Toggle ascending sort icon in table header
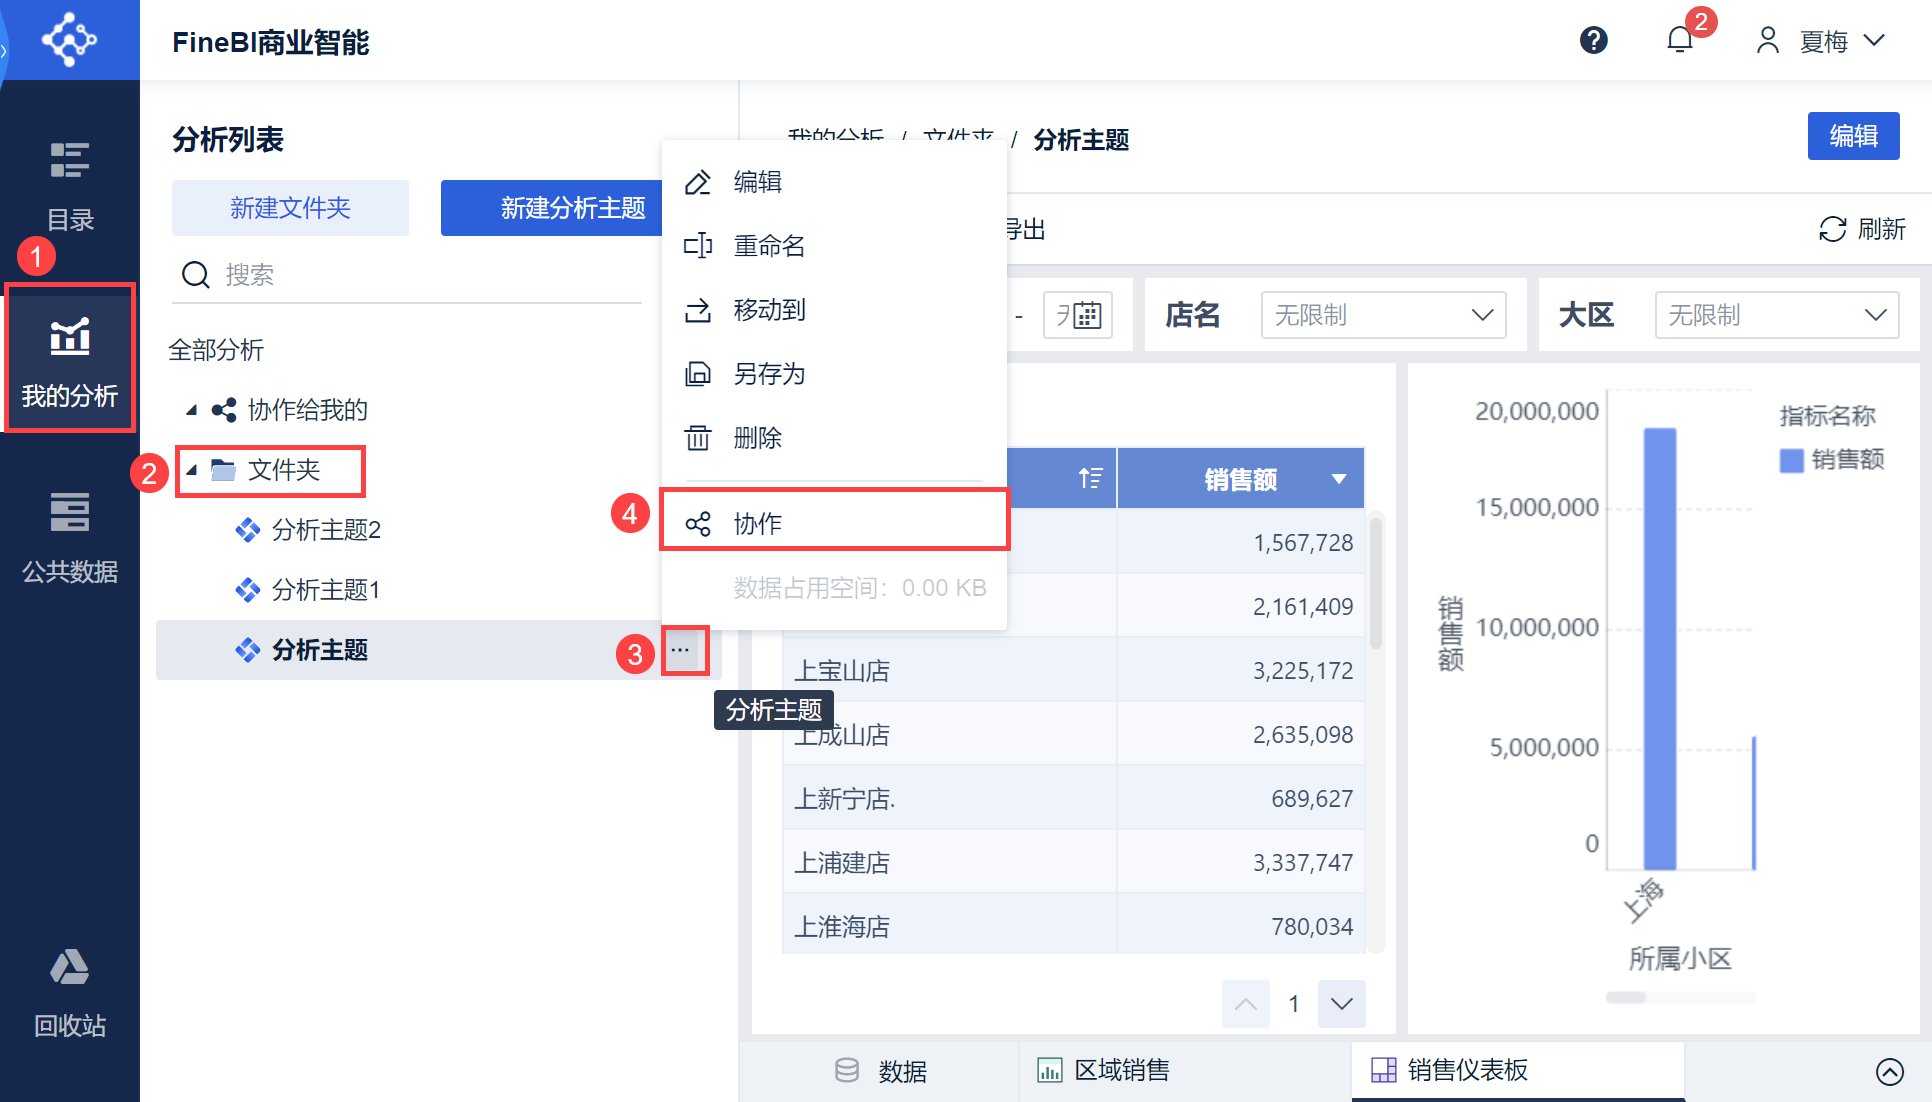This screenshot has height=1102, width=1932. click(x=1090, y=479)
